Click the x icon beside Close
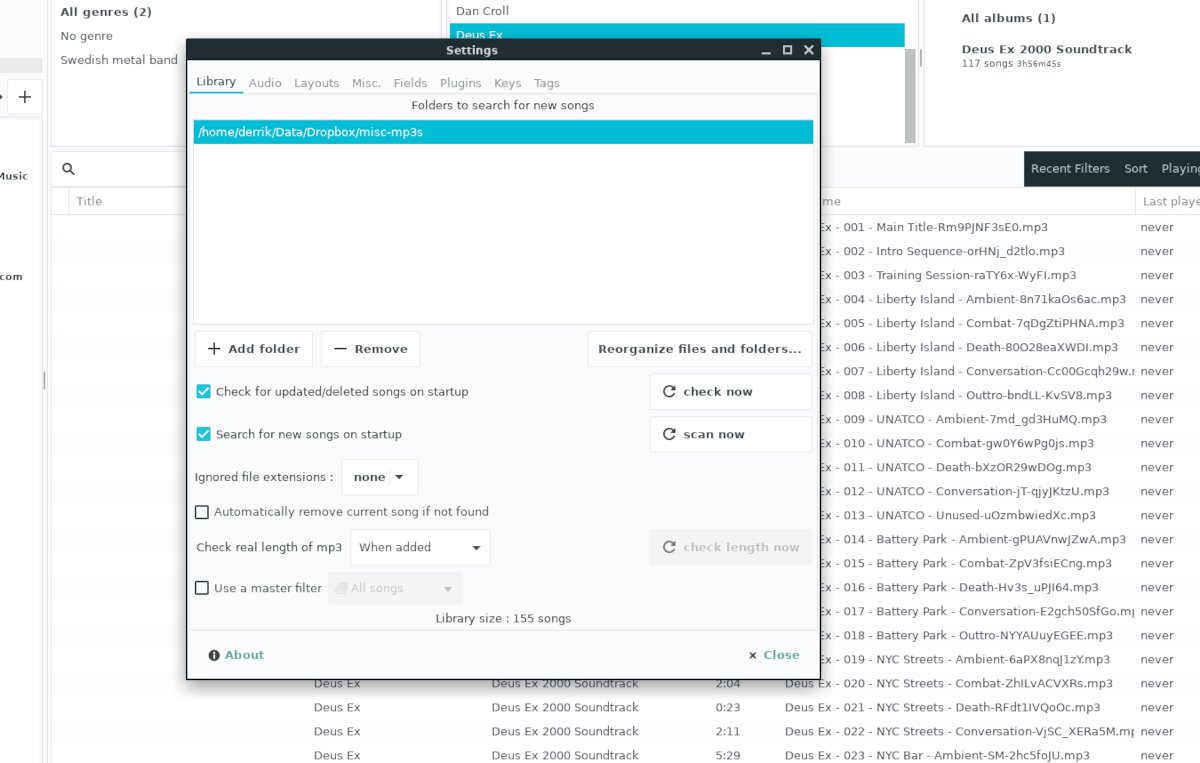This screenshot has height=763, width=1200. click(753, 655)
